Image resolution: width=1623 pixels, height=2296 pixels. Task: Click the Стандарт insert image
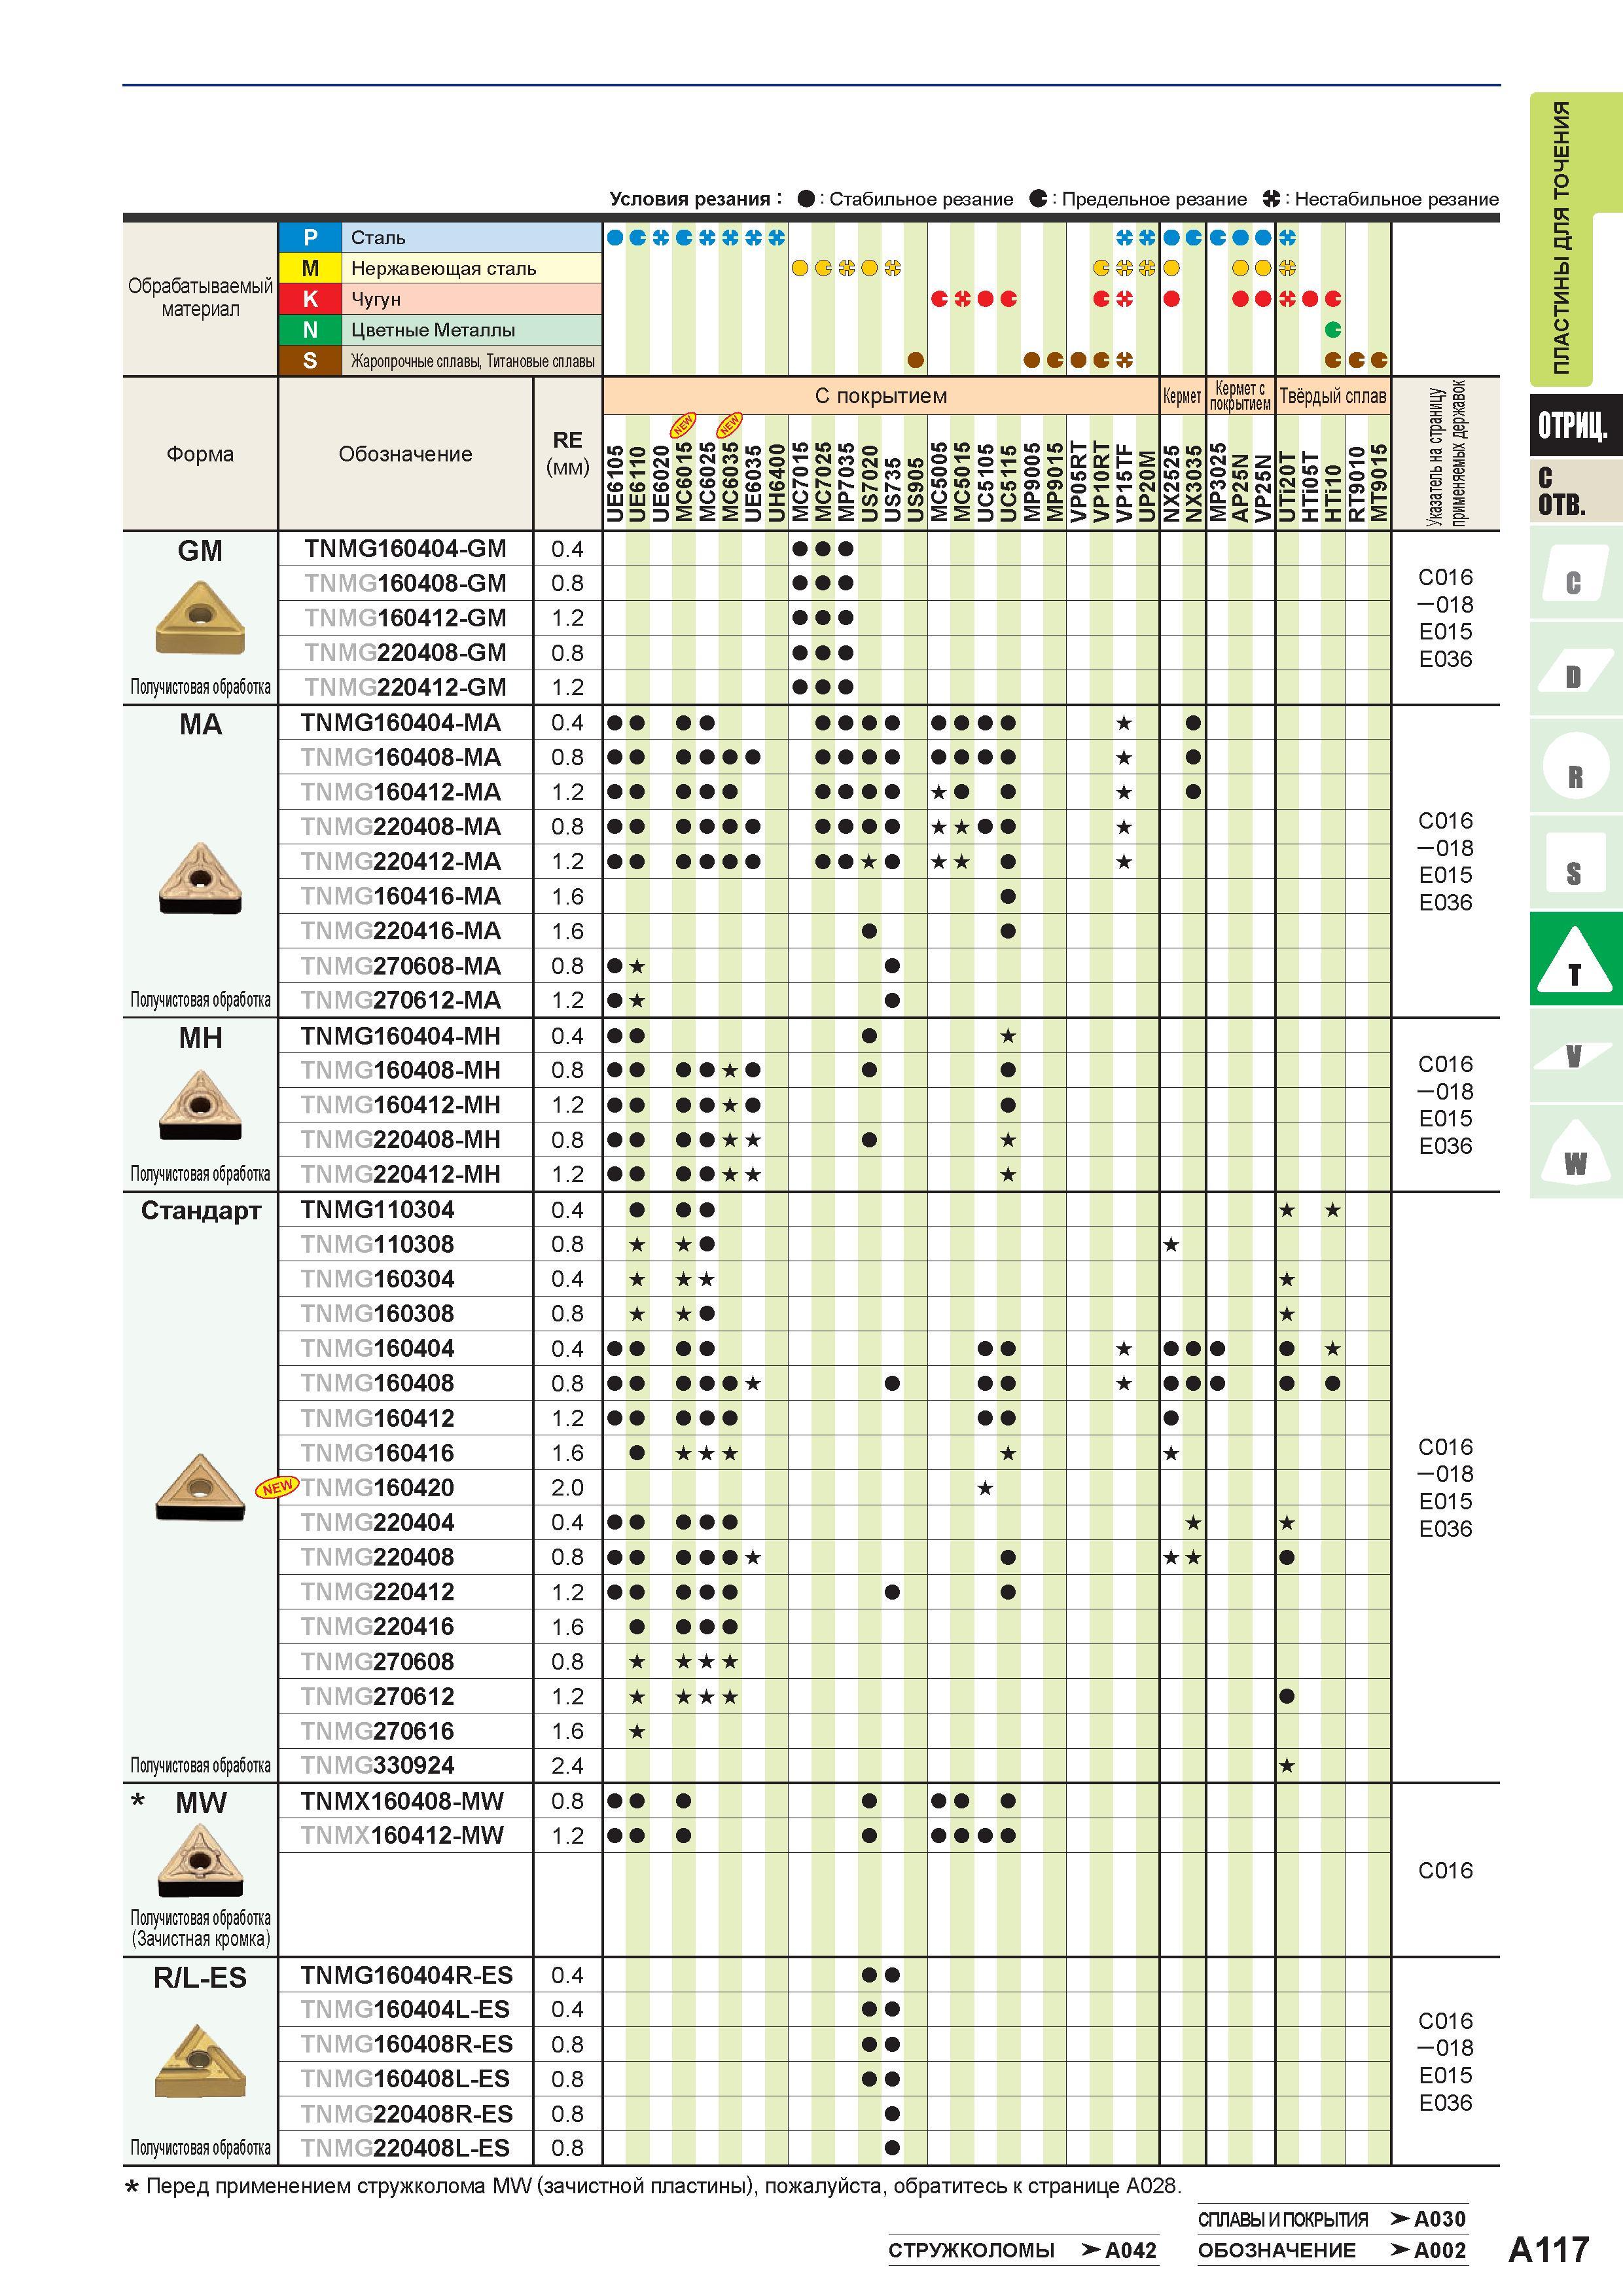(200, 1487)
